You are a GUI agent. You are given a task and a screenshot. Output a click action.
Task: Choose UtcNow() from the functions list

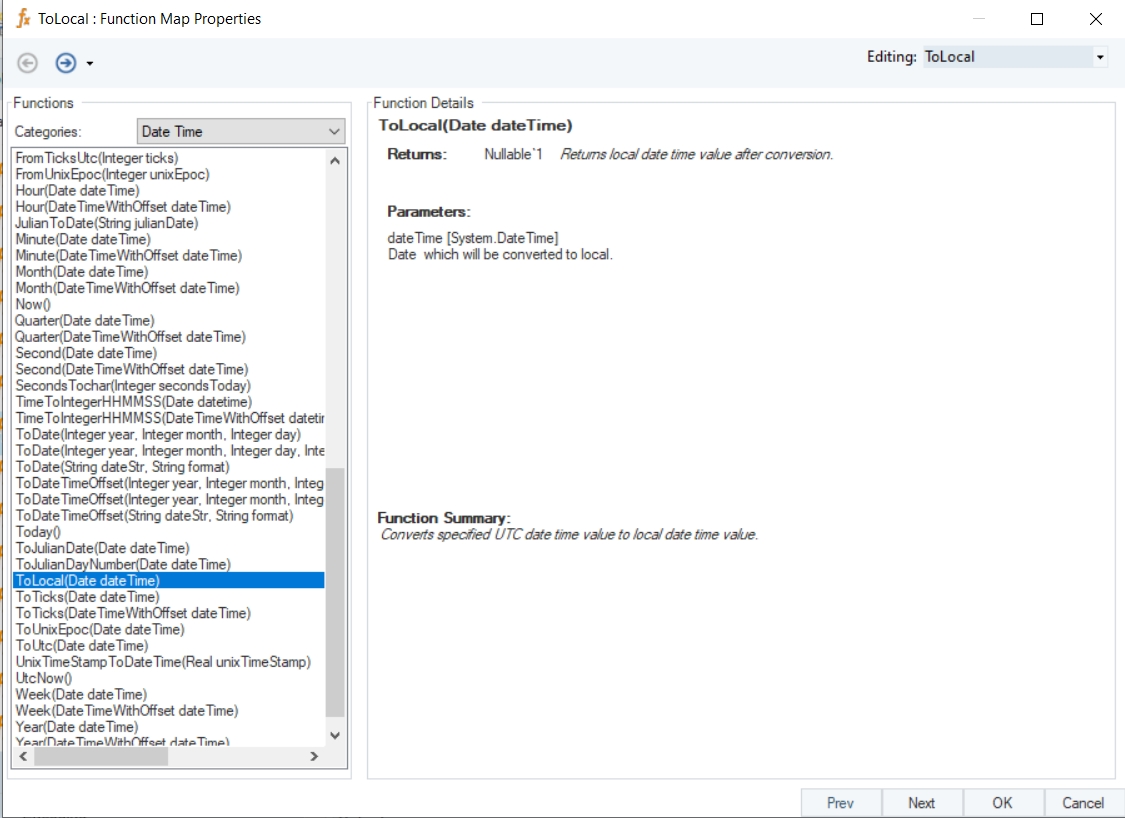click(42, 678)
